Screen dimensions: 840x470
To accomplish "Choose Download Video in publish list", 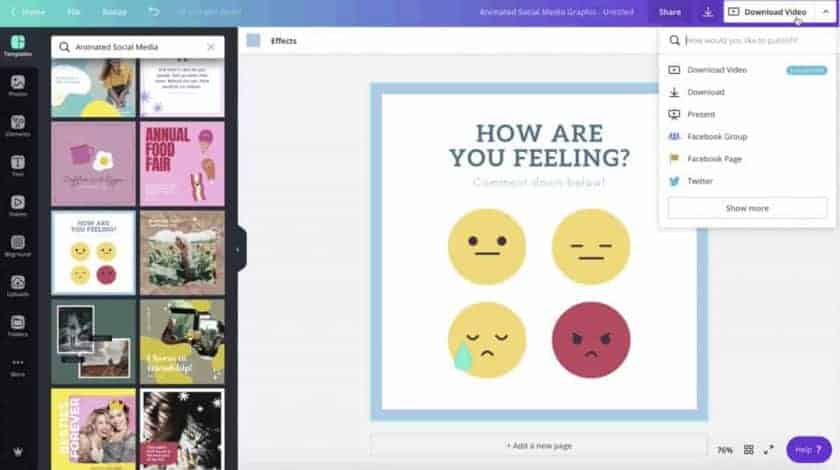I will (x=747, y=70).
